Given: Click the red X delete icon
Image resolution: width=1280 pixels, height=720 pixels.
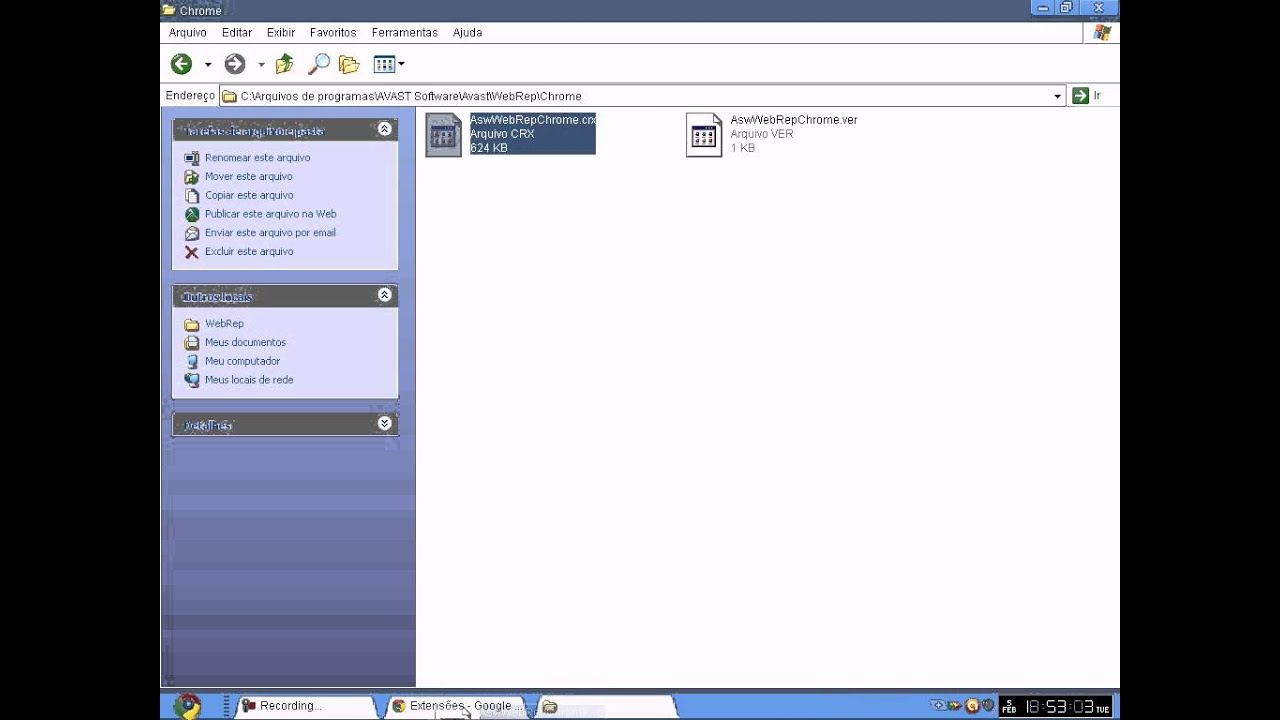Looking at the screenshot, I should pyautogui.click(x=192, y=252).
